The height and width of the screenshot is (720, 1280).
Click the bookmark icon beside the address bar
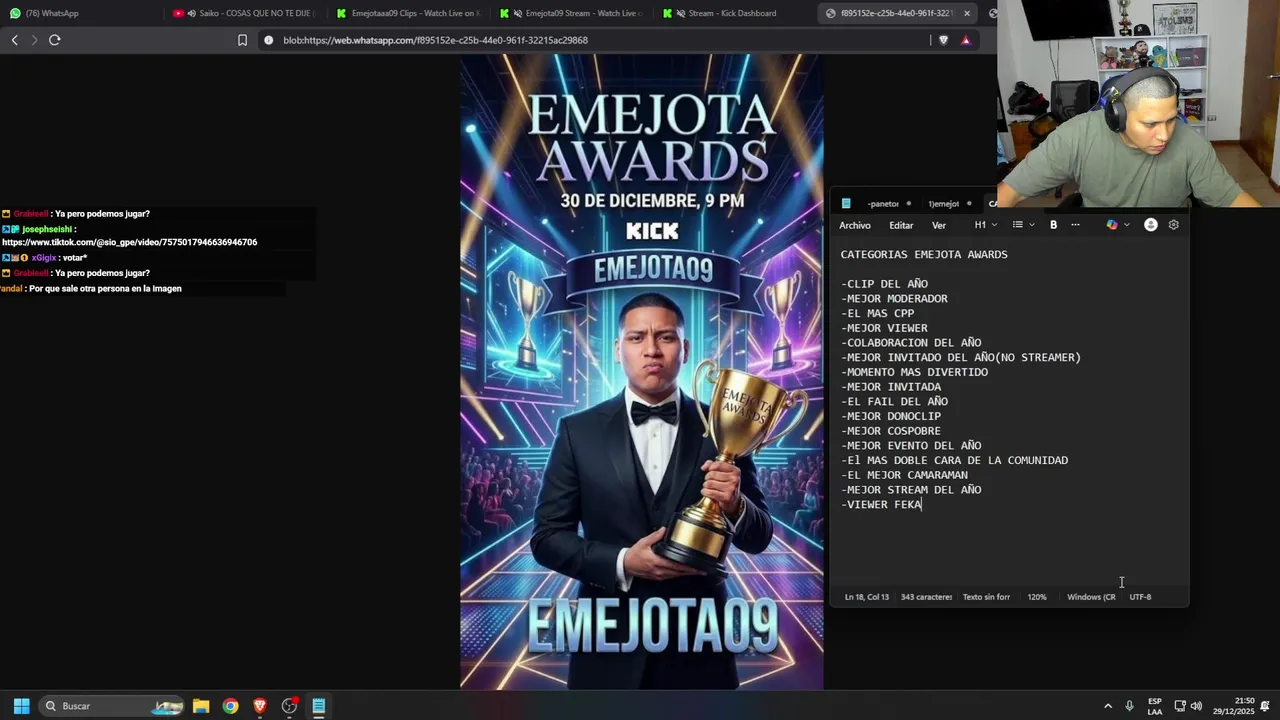tap(242, 40)
